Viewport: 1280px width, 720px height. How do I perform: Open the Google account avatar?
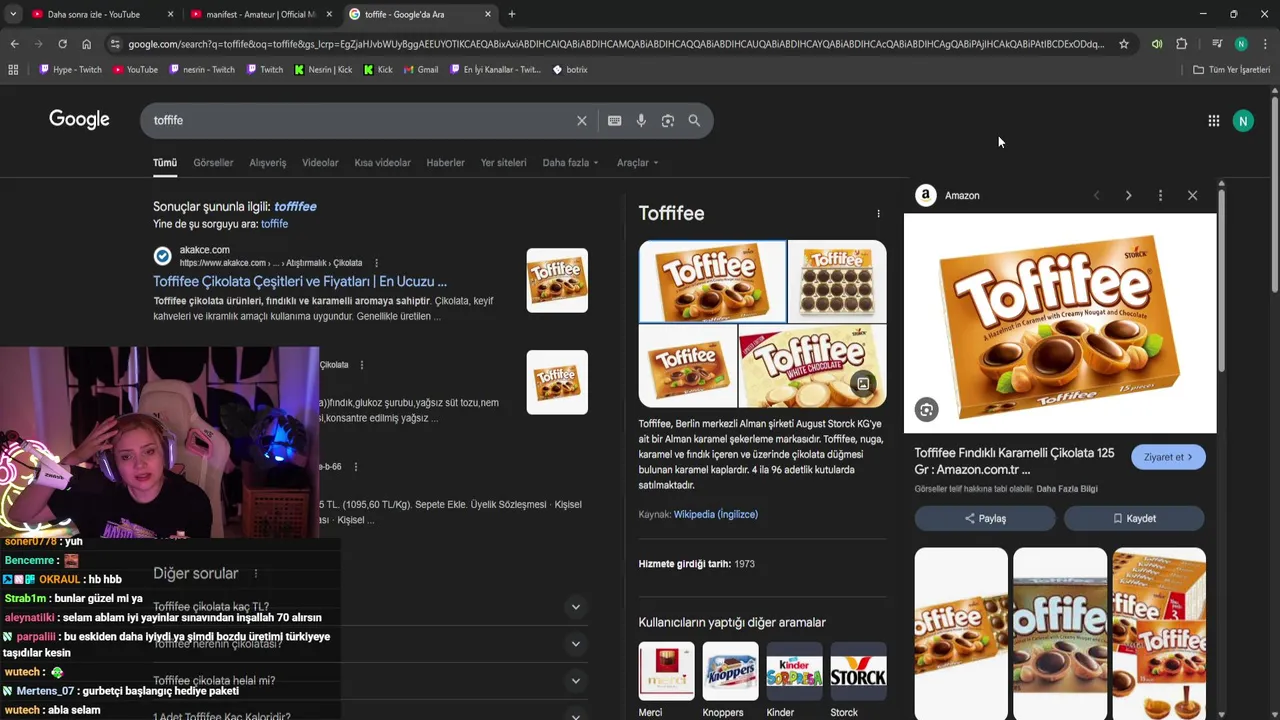[1243, 121]
